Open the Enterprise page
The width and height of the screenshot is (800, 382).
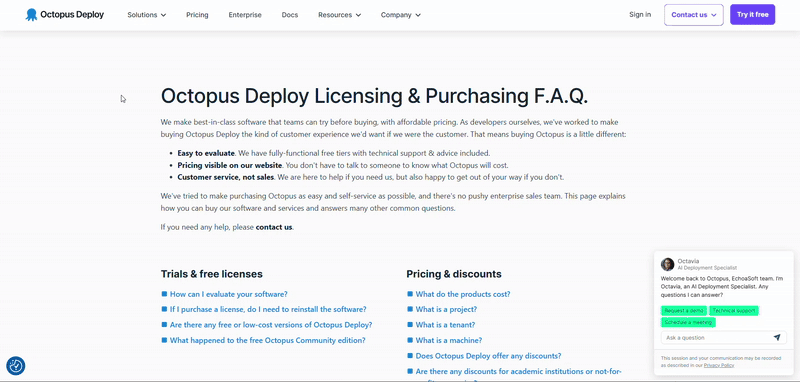(x=245, y=15)
